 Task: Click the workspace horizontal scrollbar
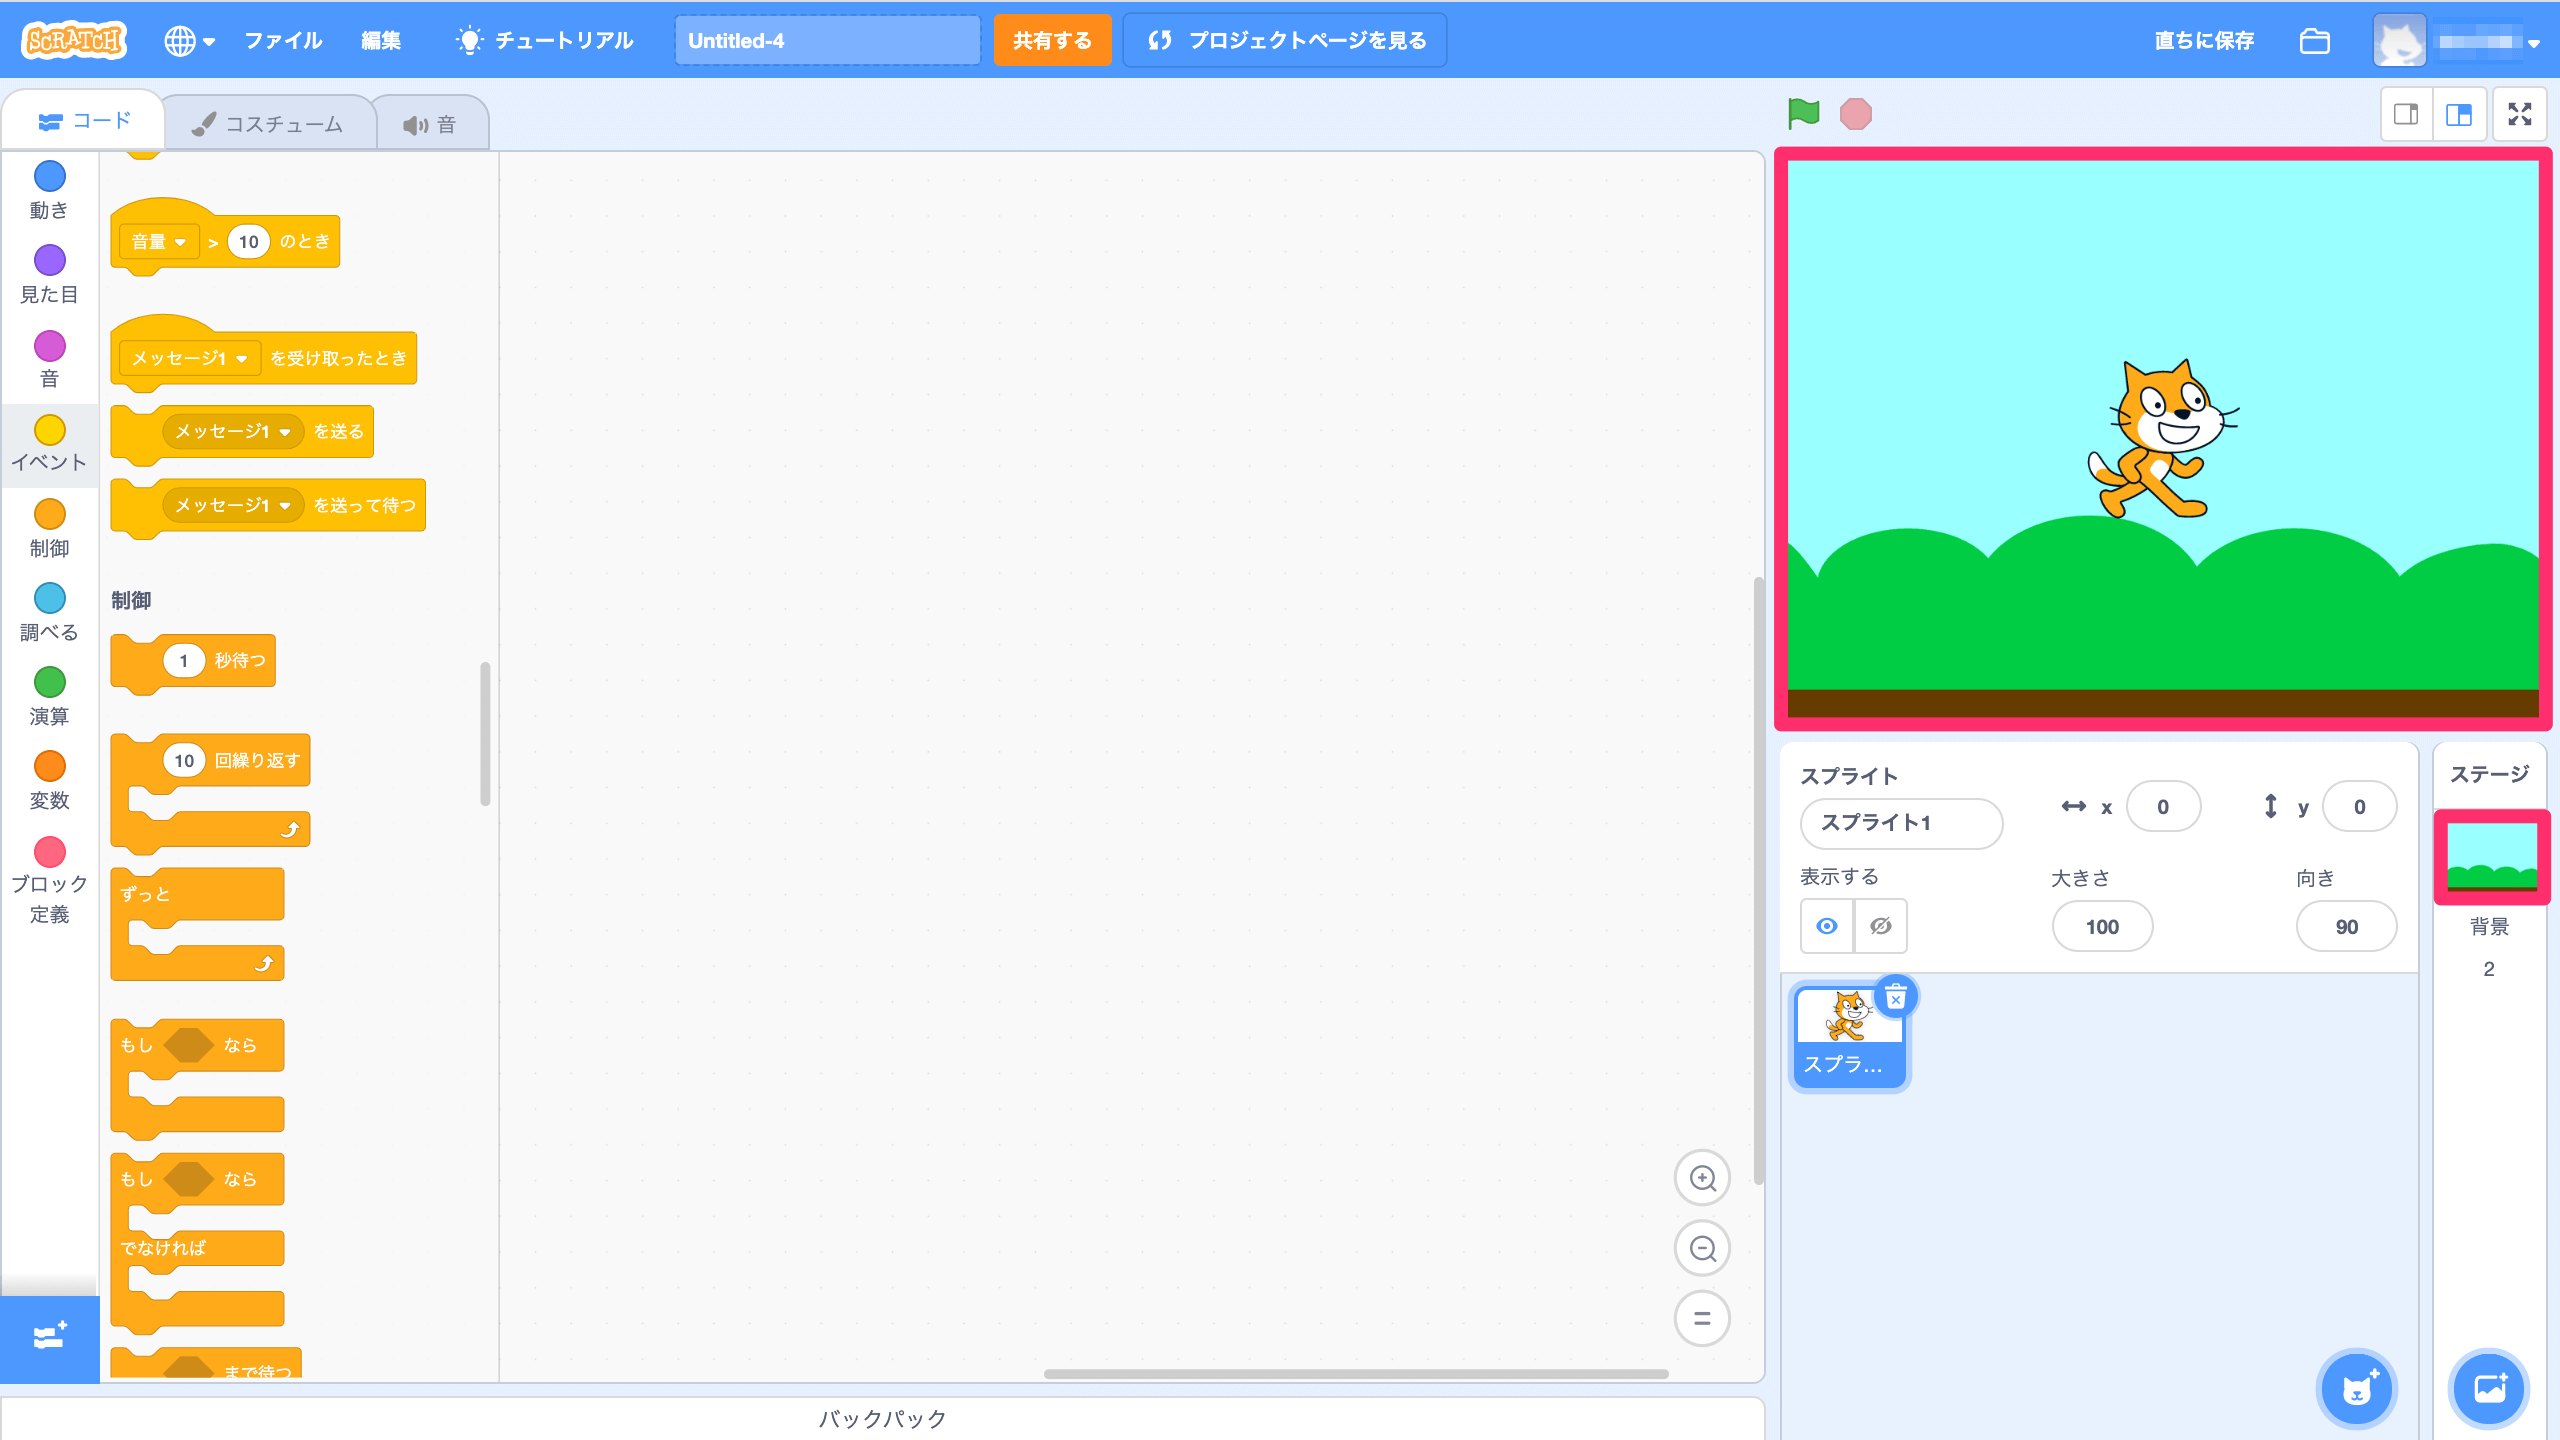(x=1356, y=1374)
